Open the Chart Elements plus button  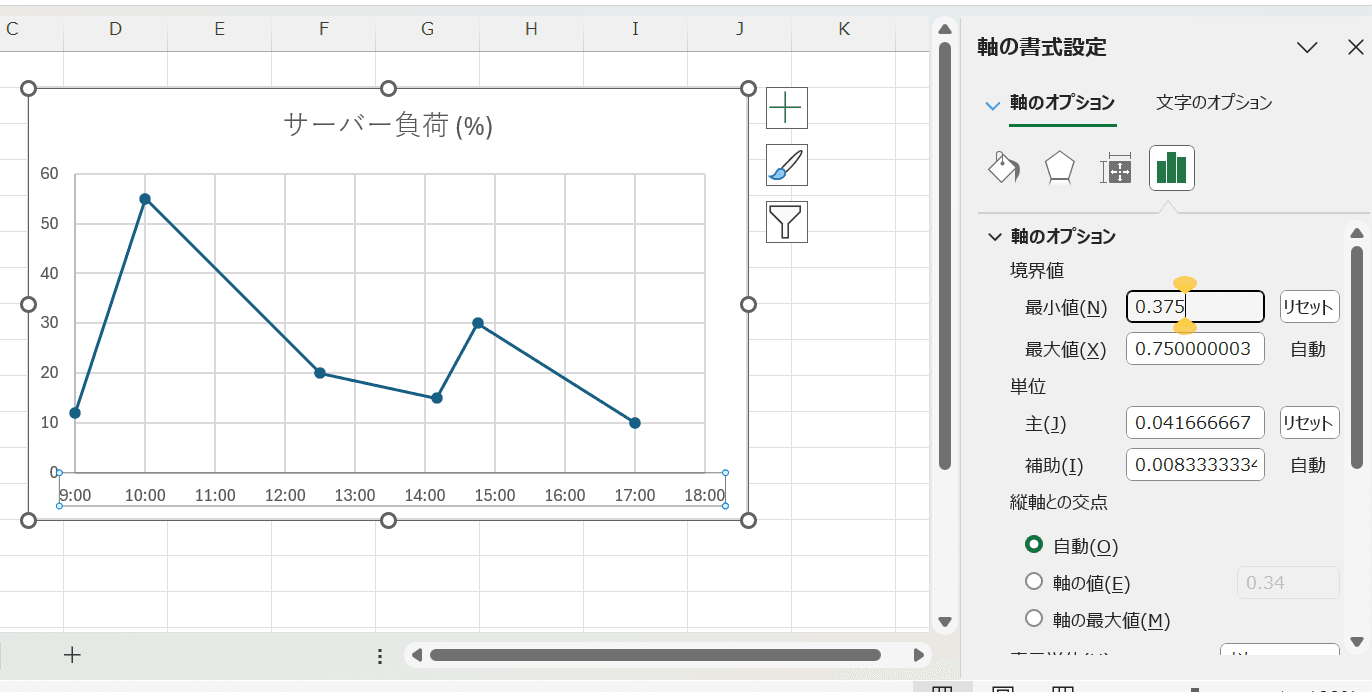pyautogui.click(x=787, y=107)
